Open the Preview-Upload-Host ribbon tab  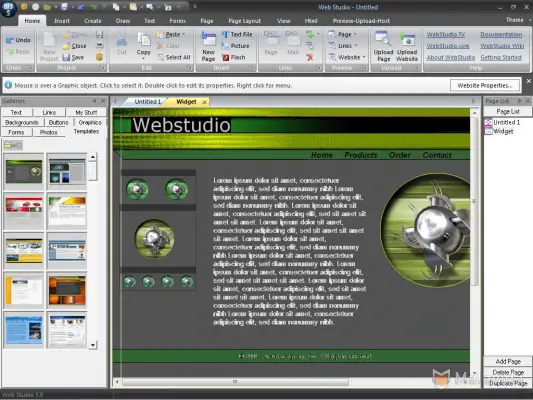361,21
